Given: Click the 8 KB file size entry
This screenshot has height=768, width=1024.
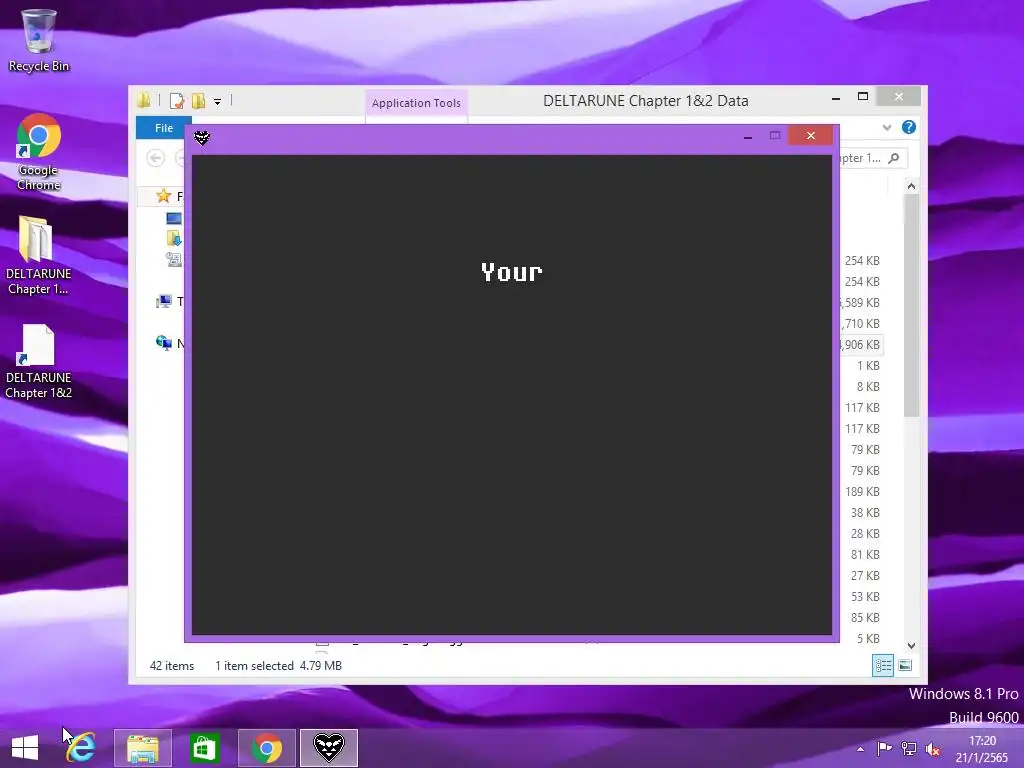Looking at the screenshot, I should (868, 386).
